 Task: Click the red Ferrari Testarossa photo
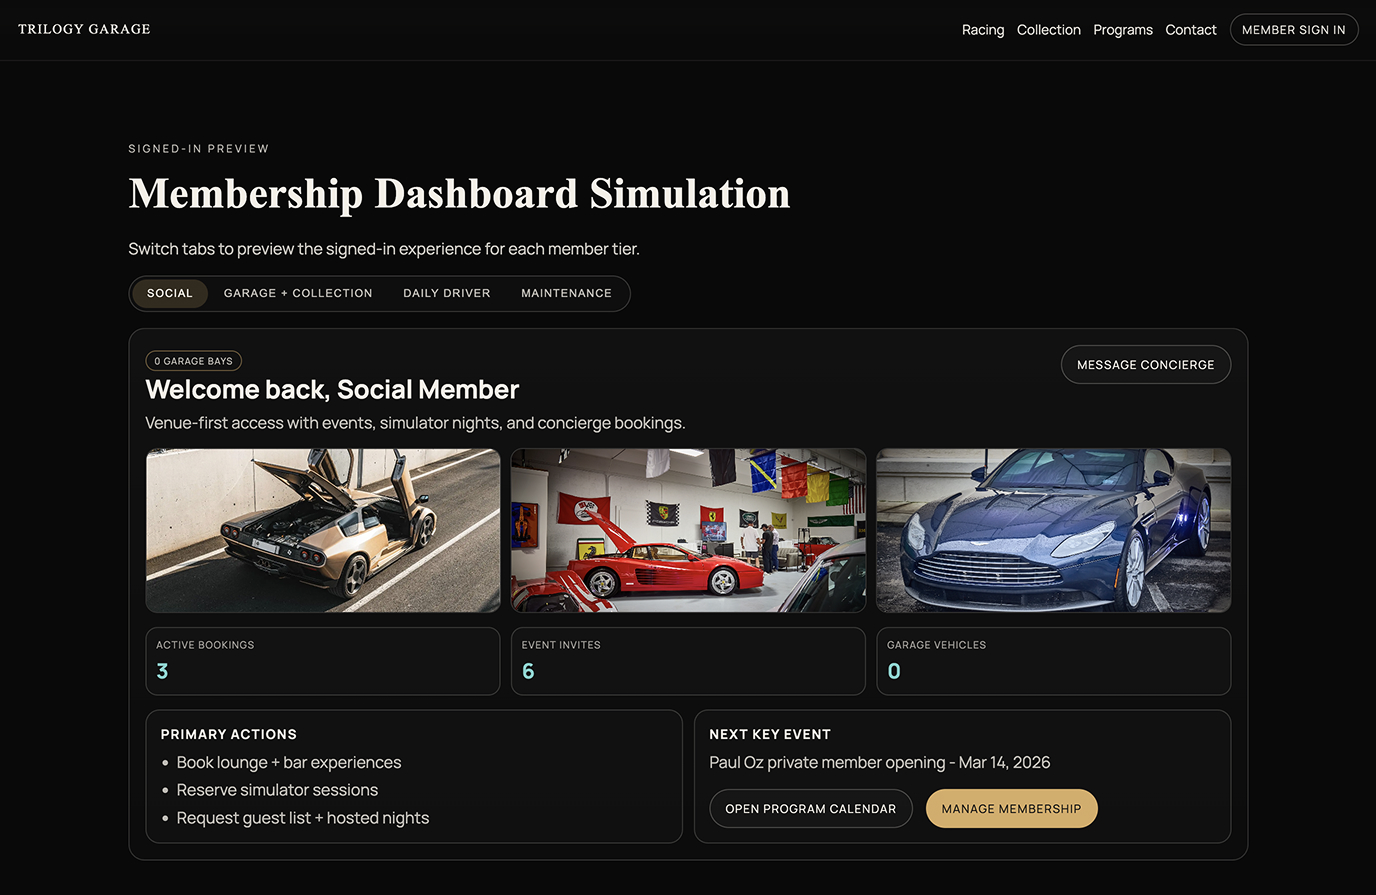[x=687, y=530]
